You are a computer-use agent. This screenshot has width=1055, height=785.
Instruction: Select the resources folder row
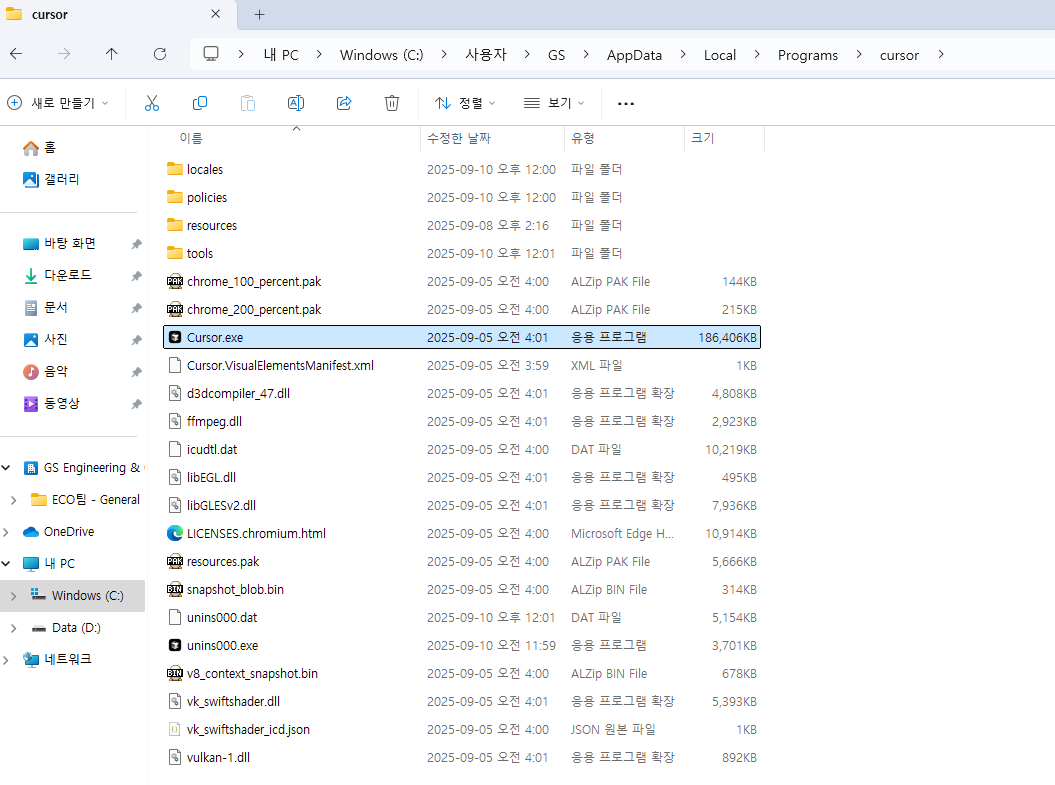click(x=462, y=225)
